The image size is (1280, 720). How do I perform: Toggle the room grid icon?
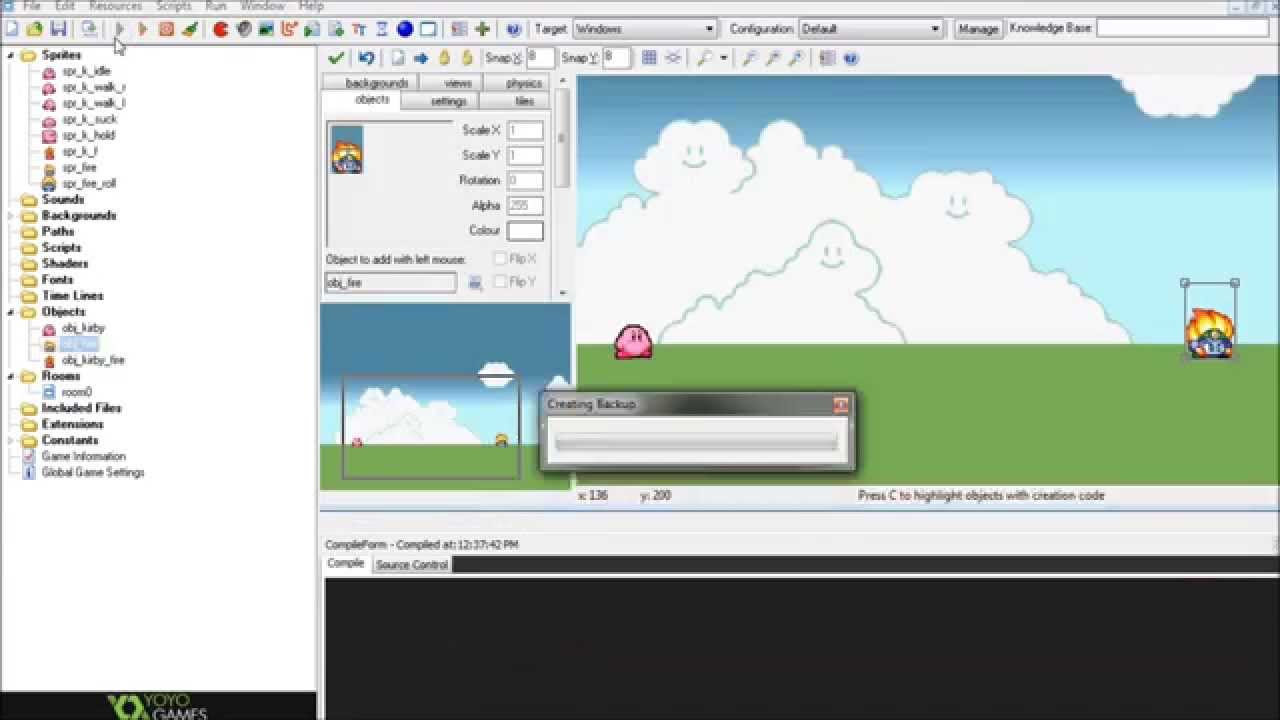pyautogui.click(x=649, y=58)
